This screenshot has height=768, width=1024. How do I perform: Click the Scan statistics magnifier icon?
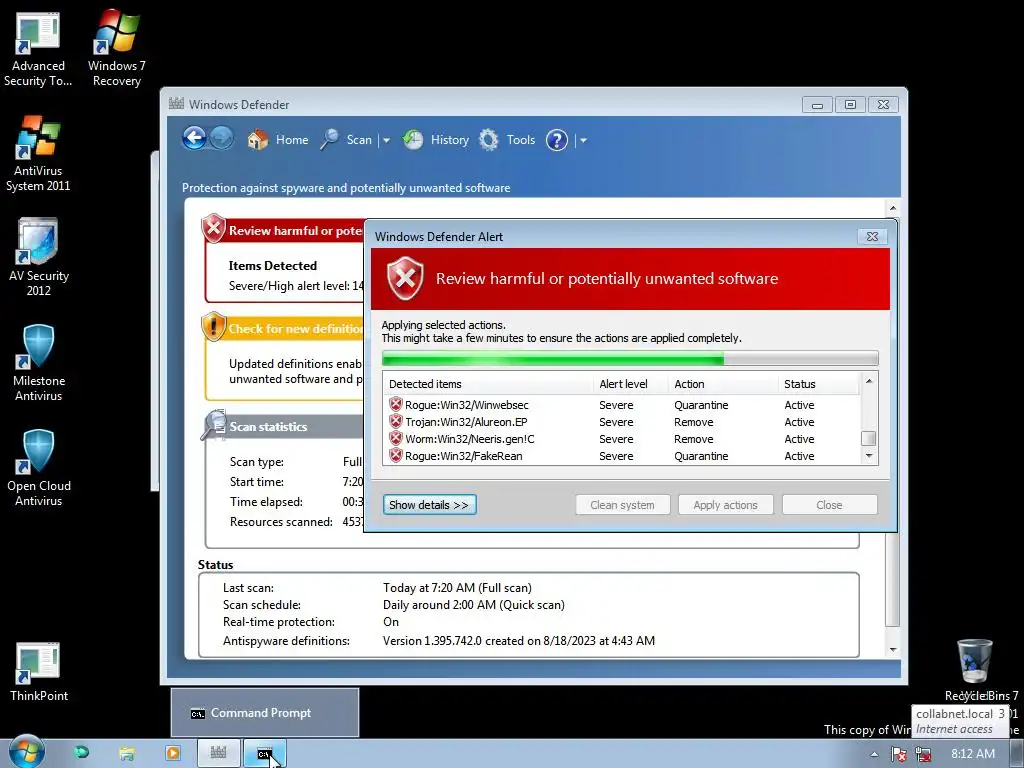(214, 424)
